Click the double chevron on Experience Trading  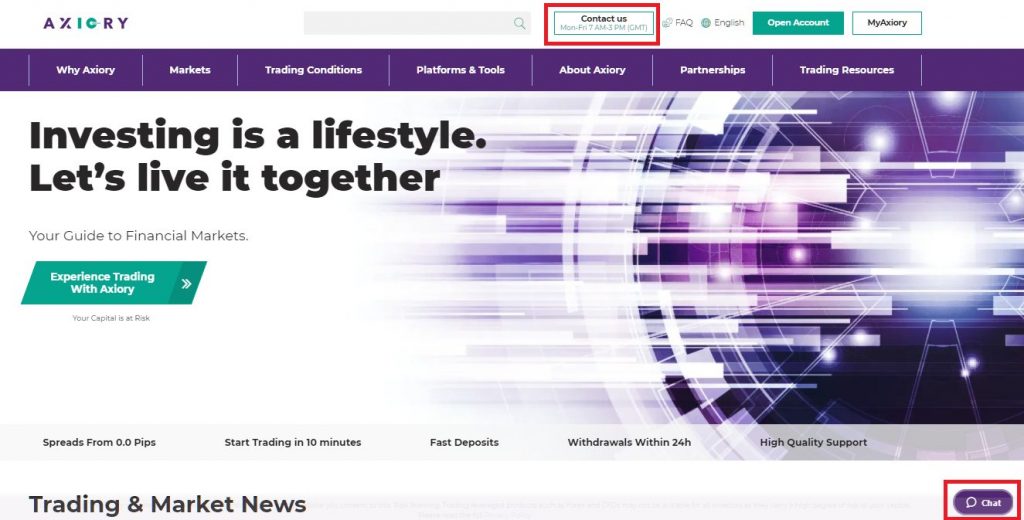(186, 283)
